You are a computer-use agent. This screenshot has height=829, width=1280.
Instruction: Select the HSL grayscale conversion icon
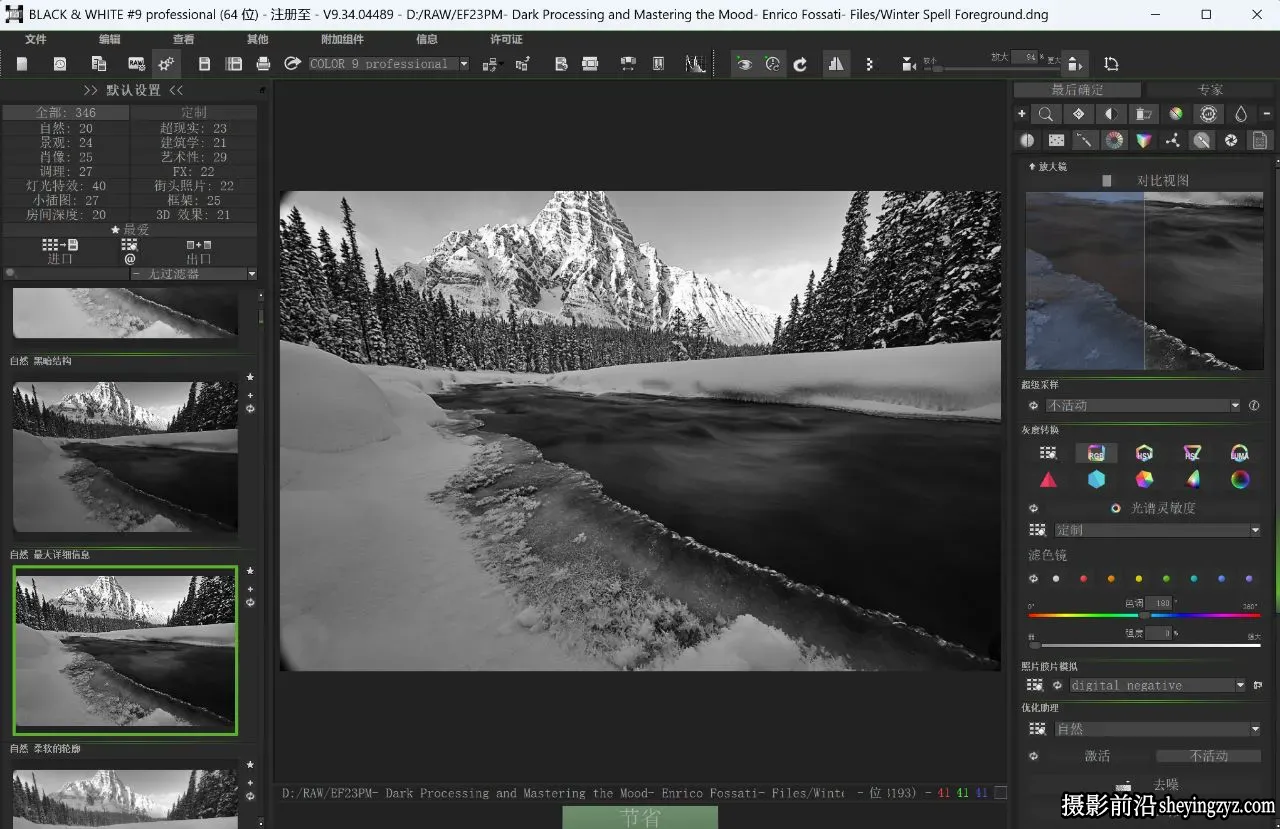(x=1192, y=453)
